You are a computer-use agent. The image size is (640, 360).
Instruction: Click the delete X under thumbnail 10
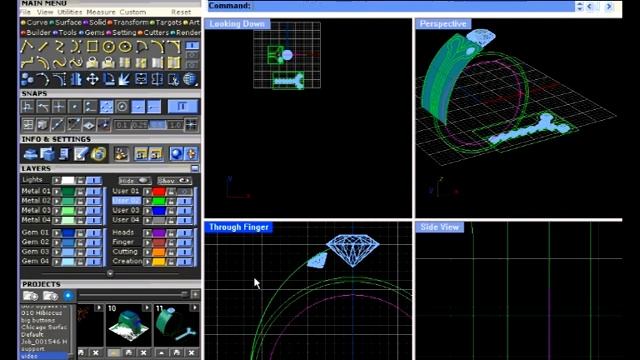coord(144,352)
